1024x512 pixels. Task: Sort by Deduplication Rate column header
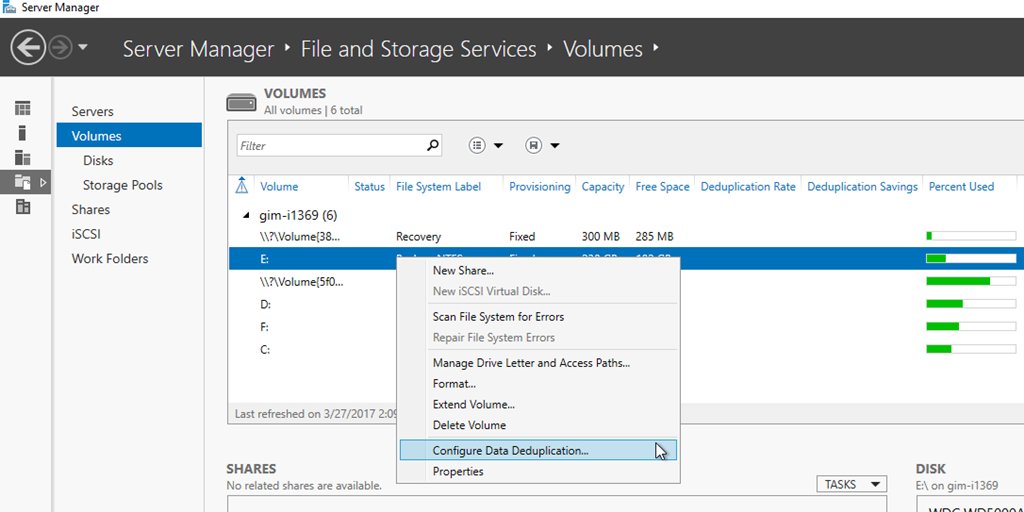point(748,187)
